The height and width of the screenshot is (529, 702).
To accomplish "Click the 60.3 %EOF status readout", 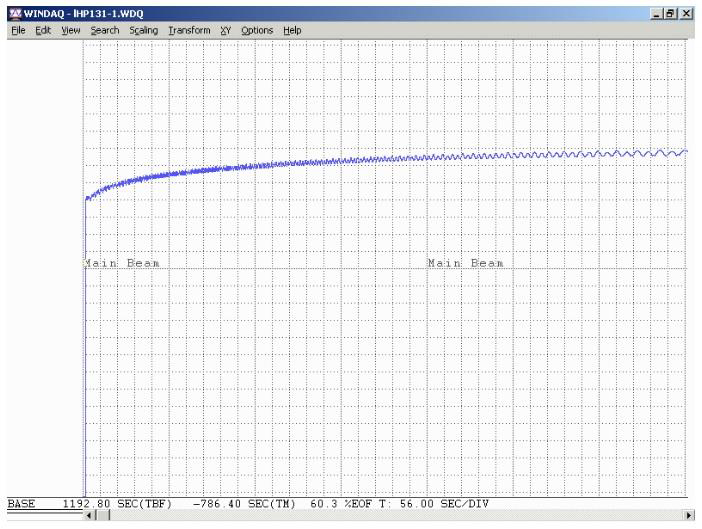I will tap(341, 504).
